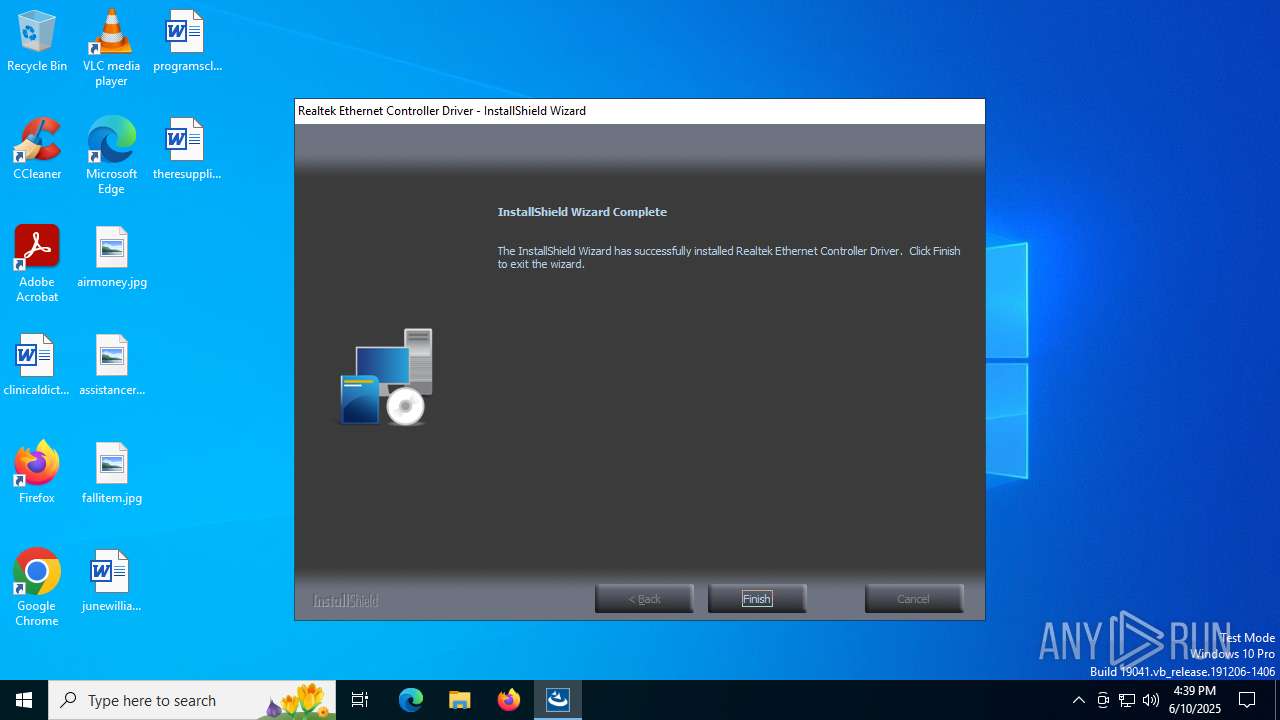Select assistancer... image file

112,366
